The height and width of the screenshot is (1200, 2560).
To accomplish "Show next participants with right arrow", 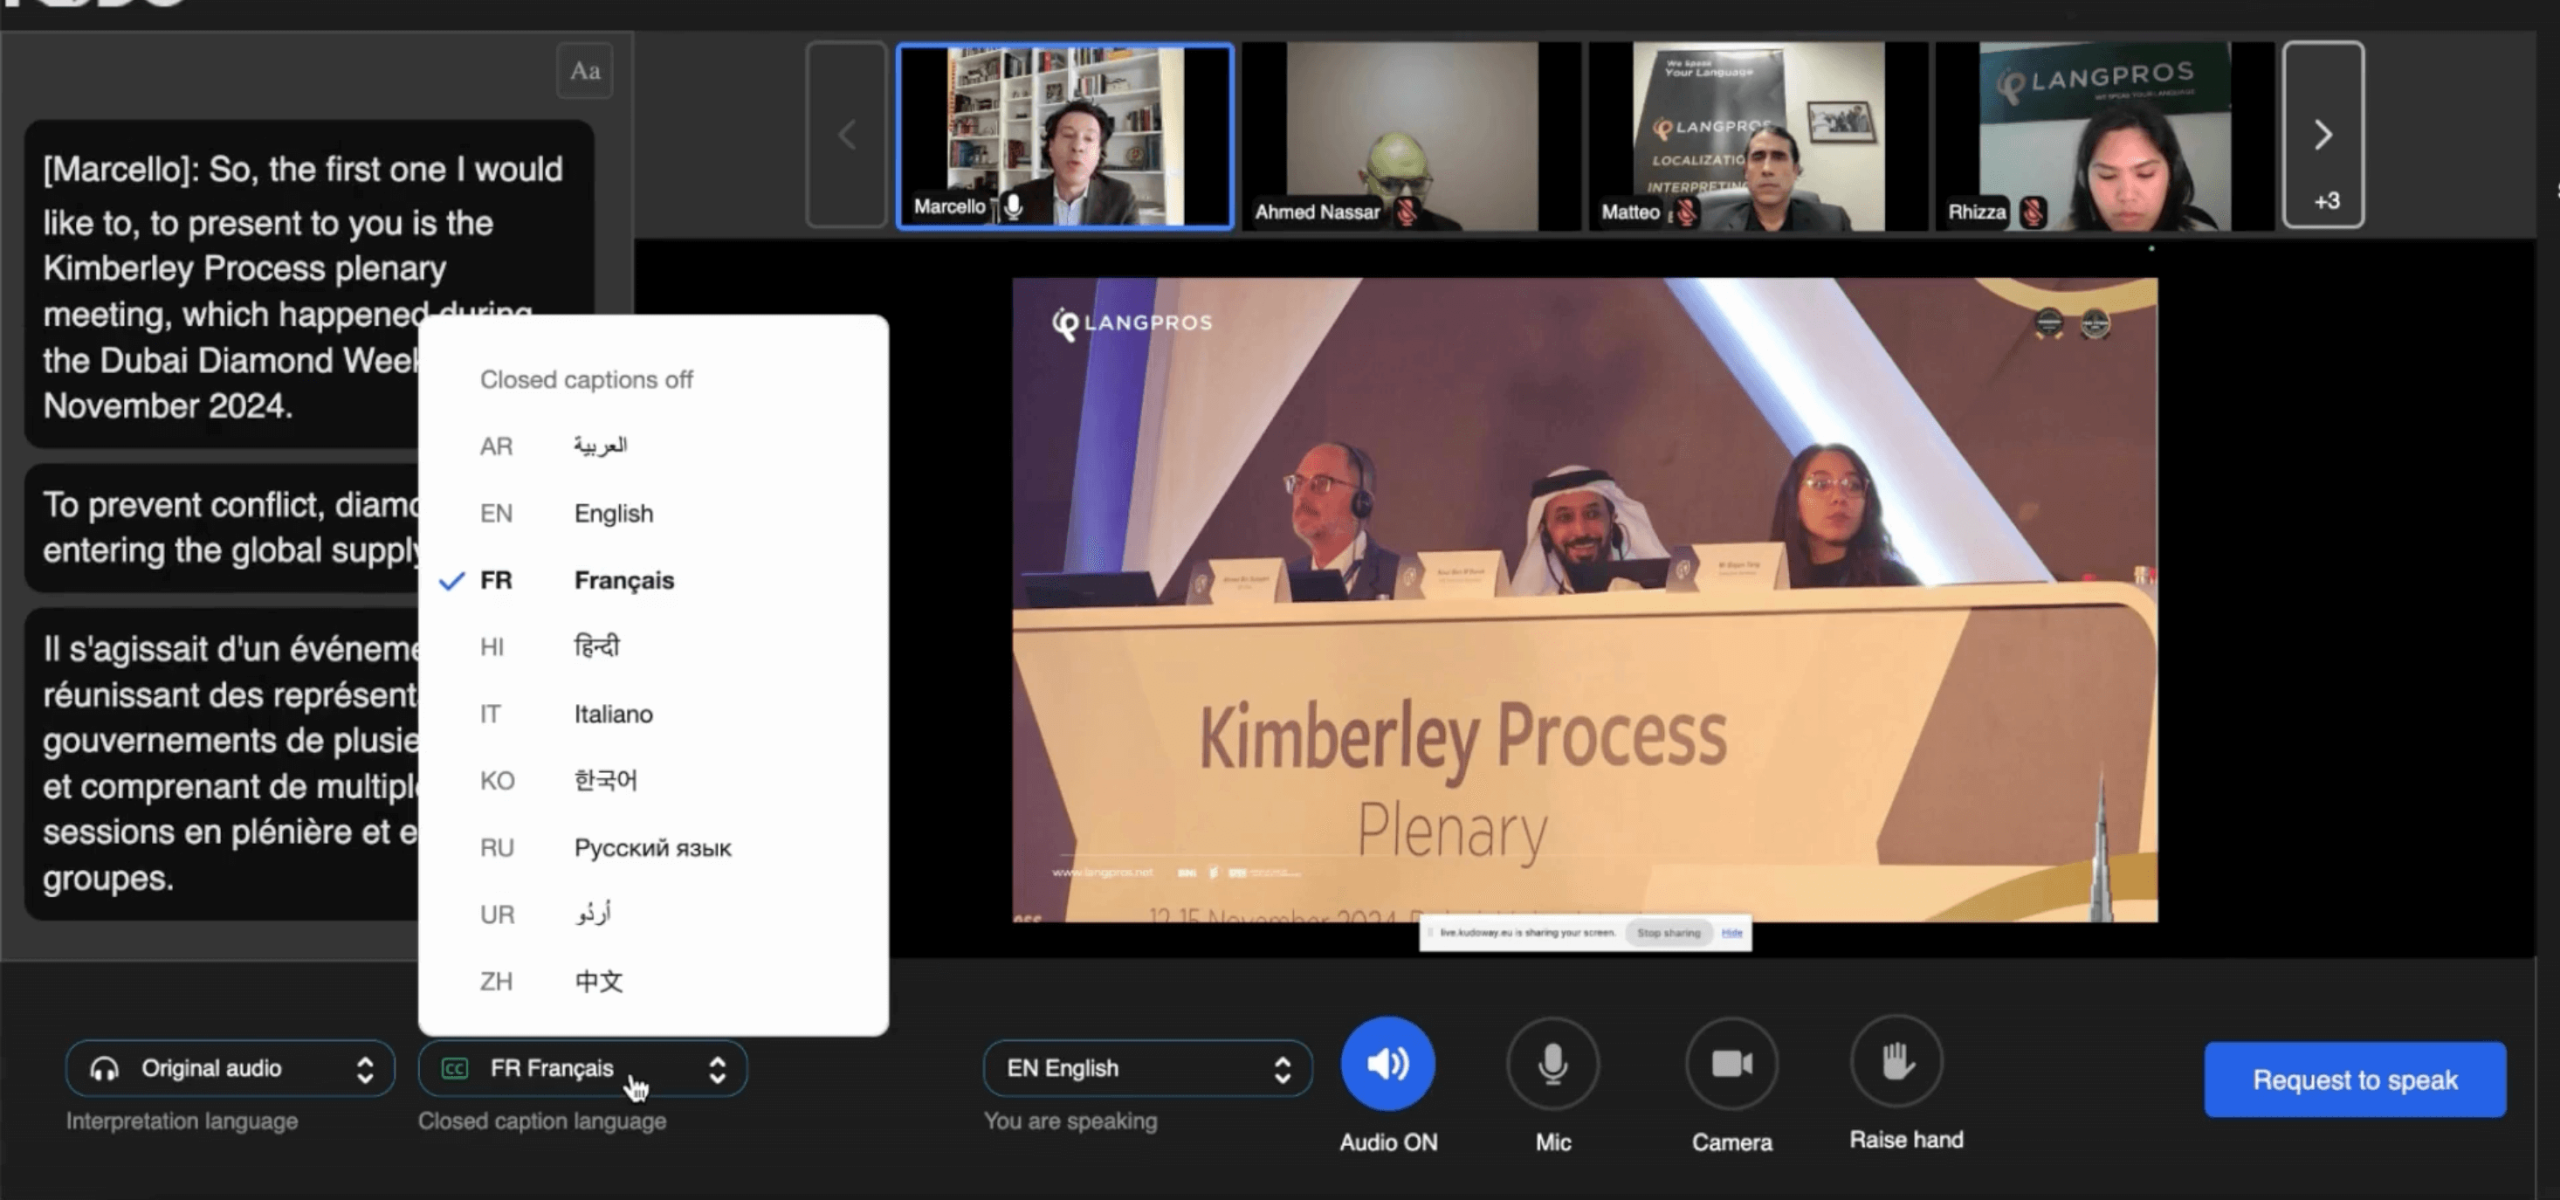I will tap(2324, 135).
